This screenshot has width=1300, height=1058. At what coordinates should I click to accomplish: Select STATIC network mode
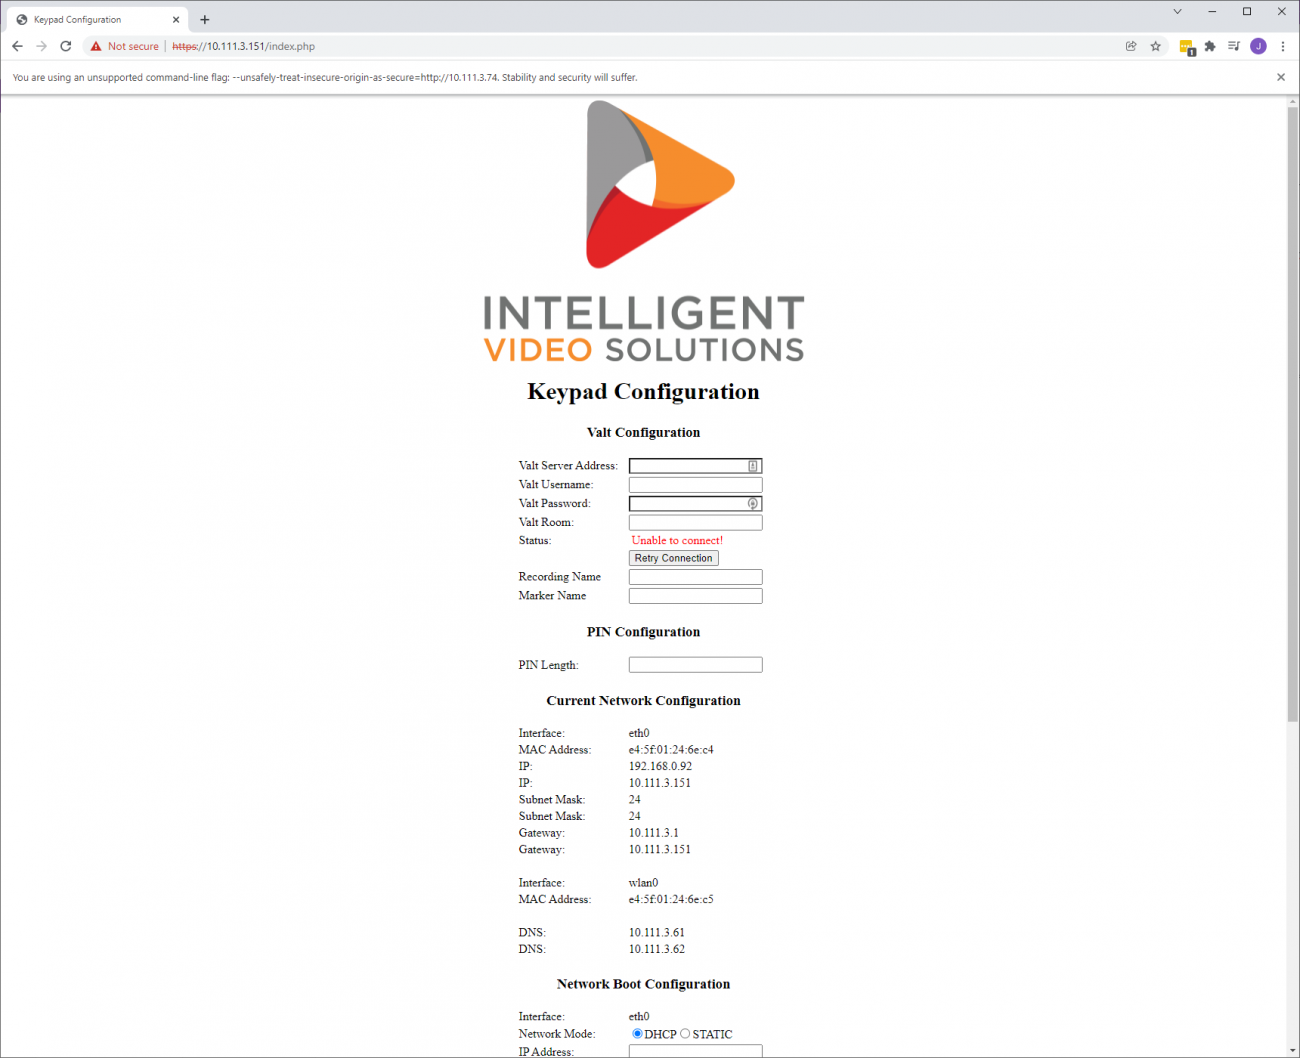[x=685, y=1034]
